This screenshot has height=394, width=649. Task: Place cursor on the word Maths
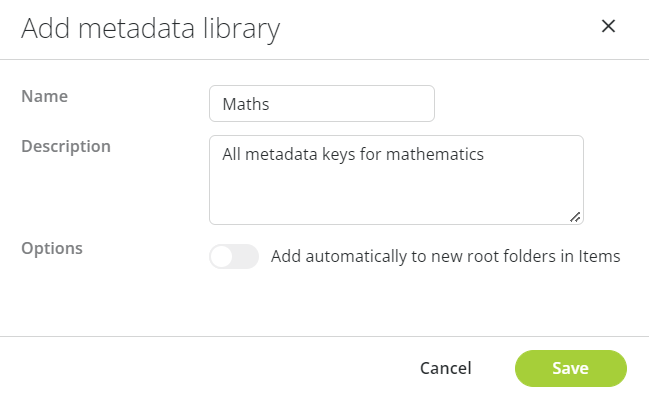(246, 104)
